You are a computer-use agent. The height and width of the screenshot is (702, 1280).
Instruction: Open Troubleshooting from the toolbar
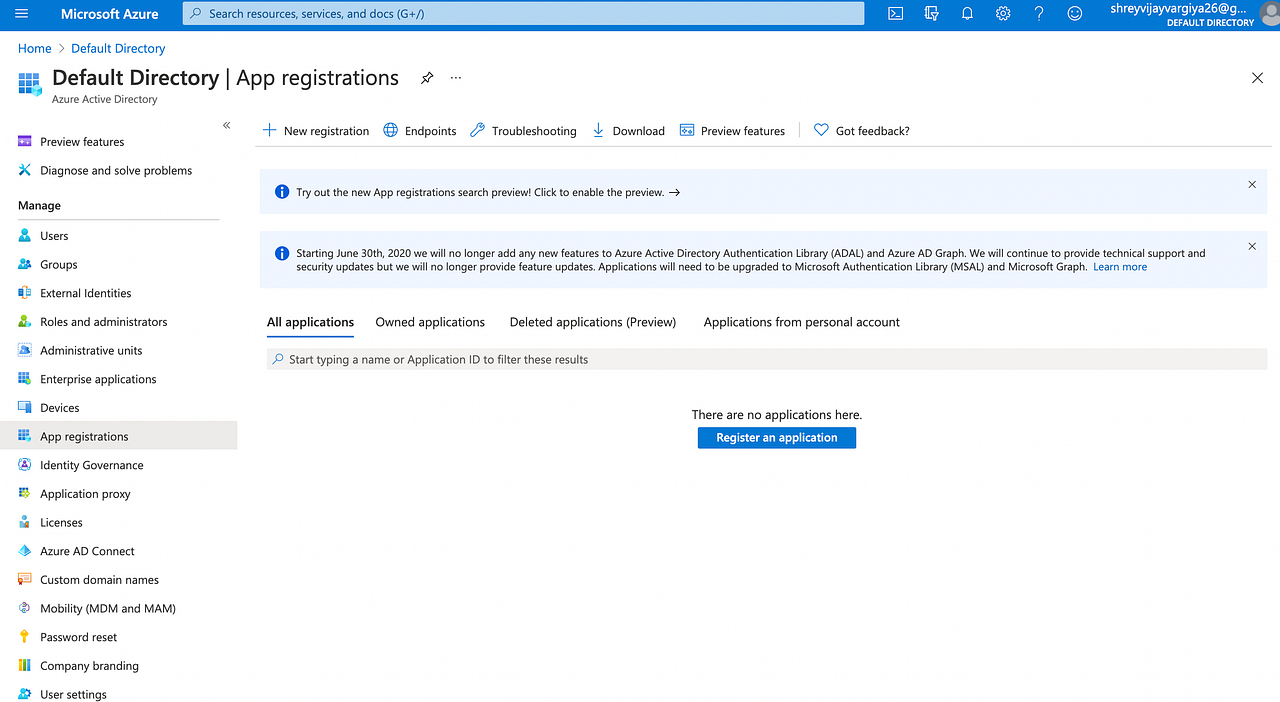point(522,130)
